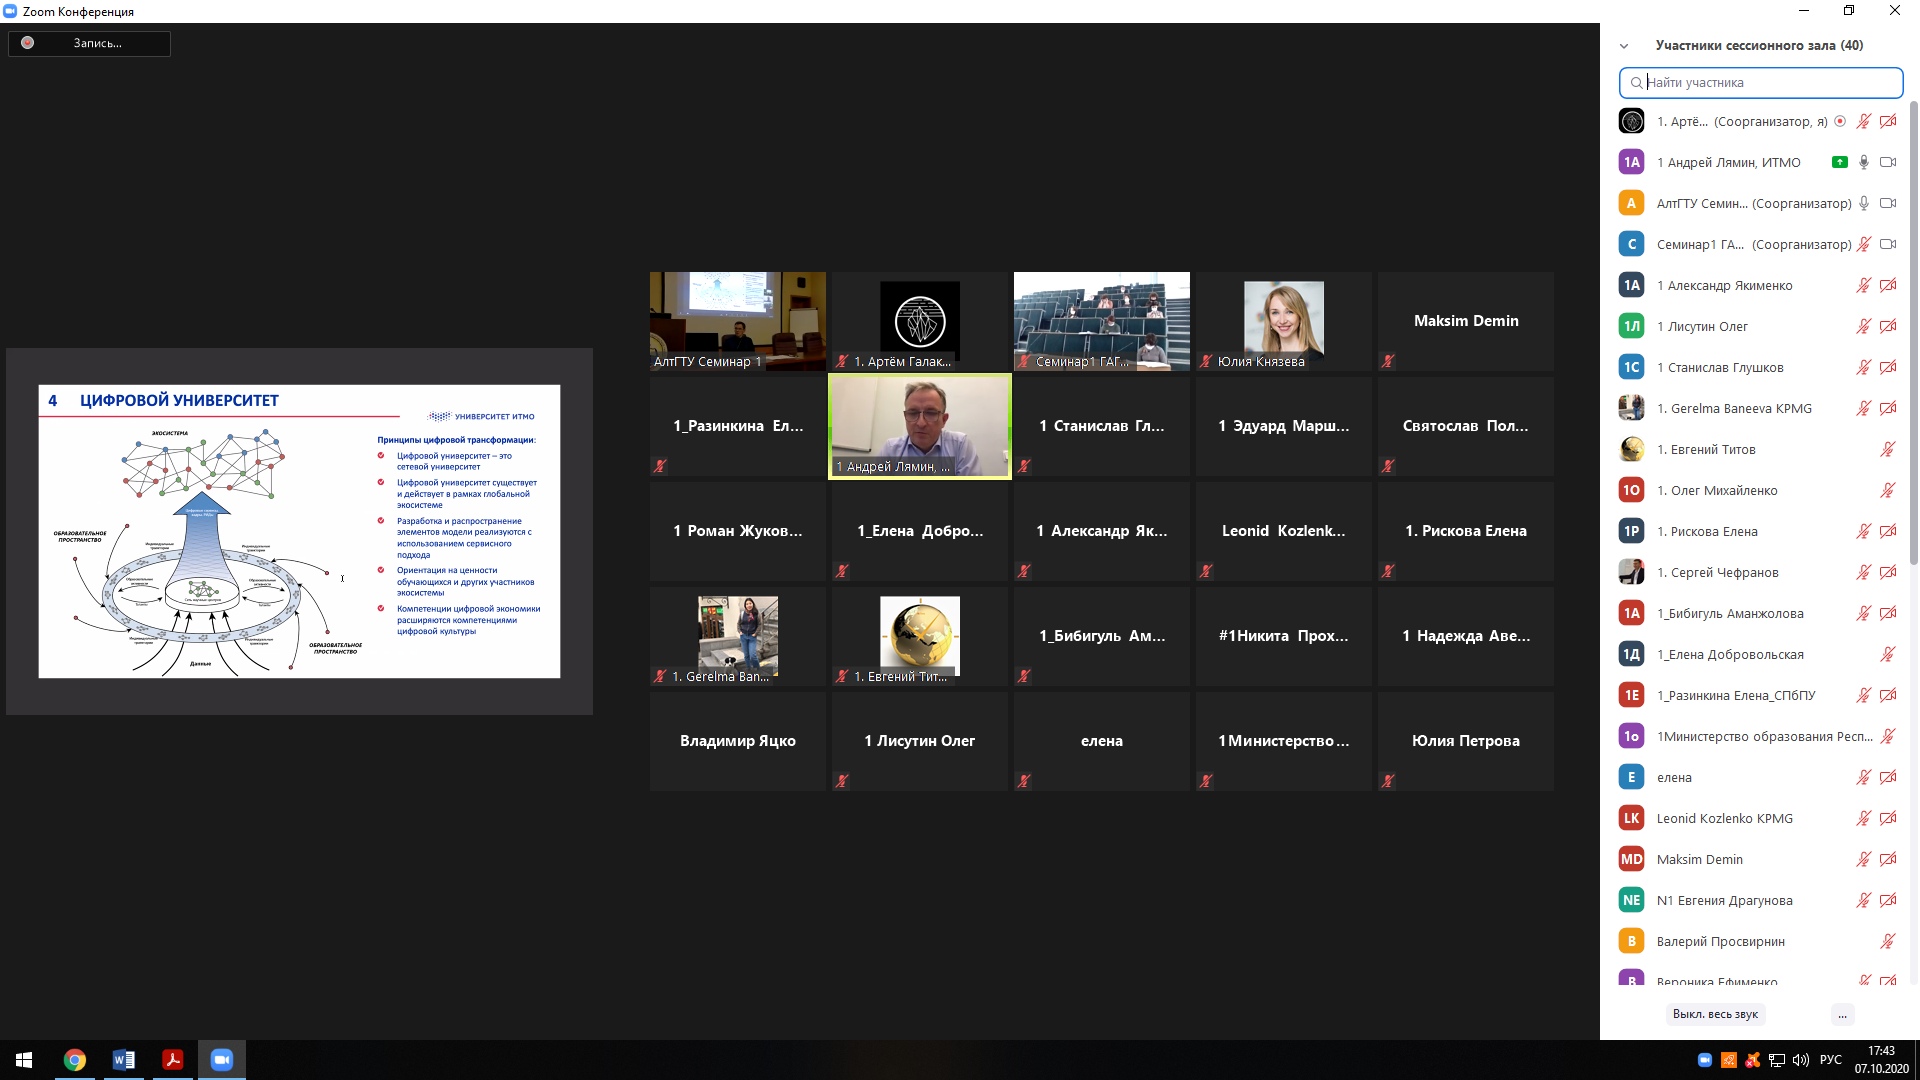
Task: Click the photo avatar of 1. Сергей Чефранов
Action: pos(1631,572)
